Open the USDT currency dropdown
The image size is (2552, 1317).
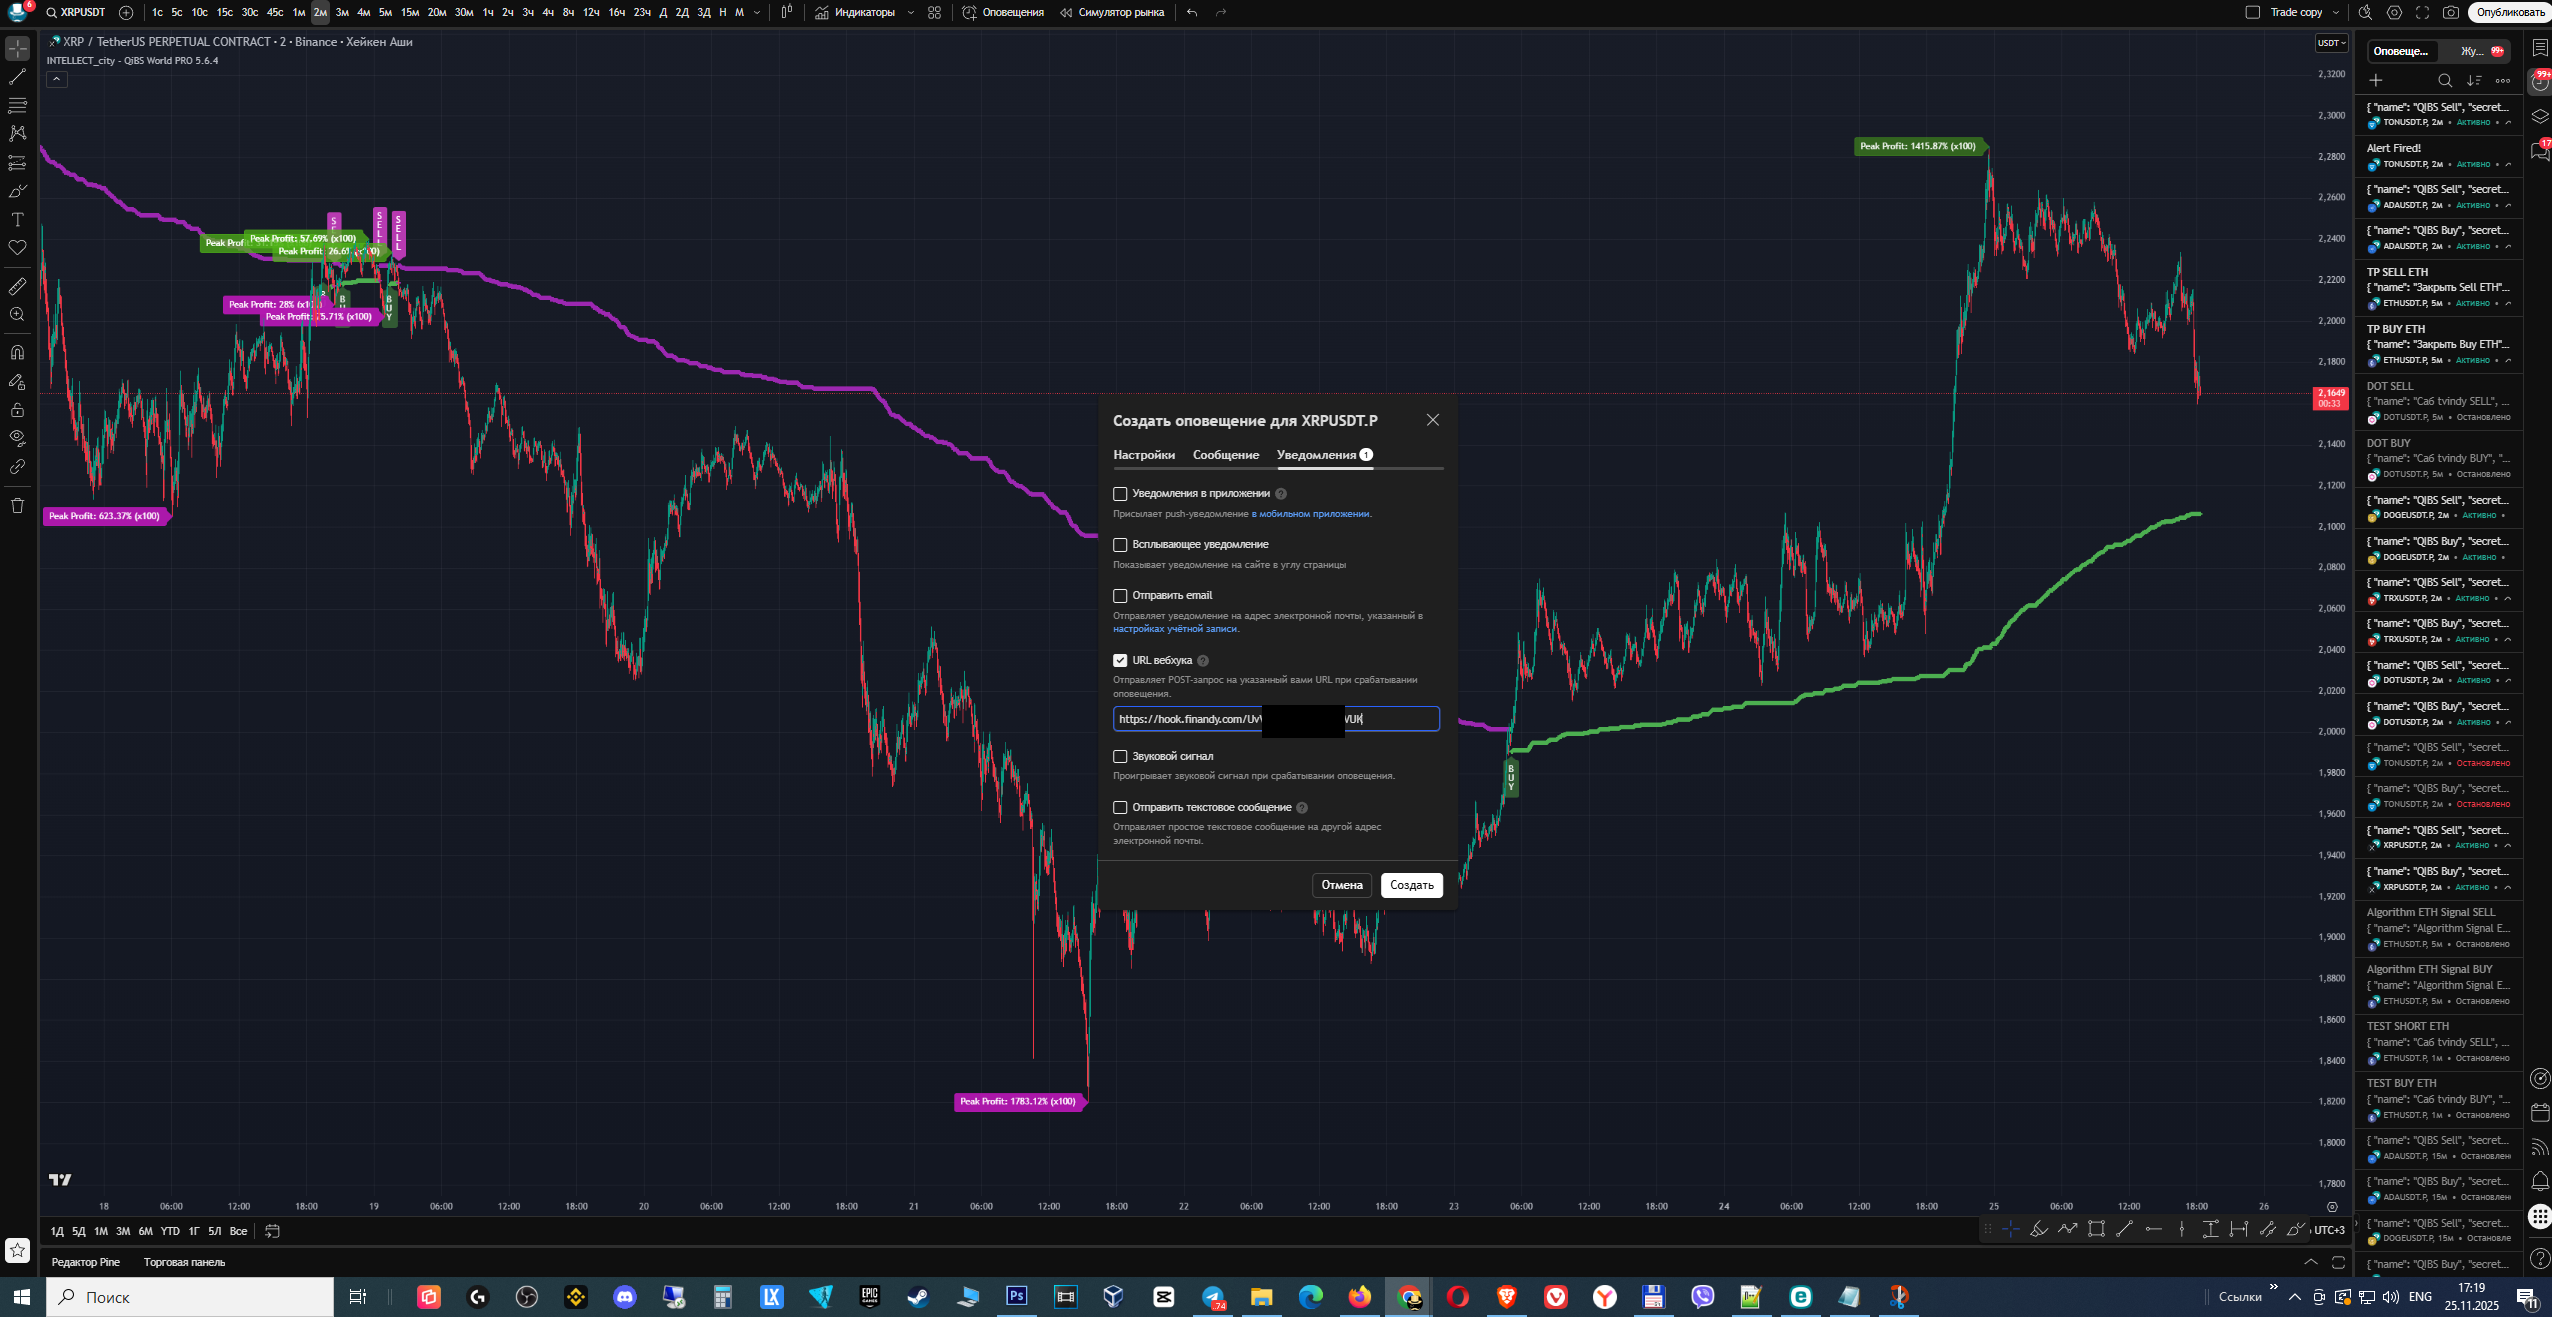click(2331, 43)
